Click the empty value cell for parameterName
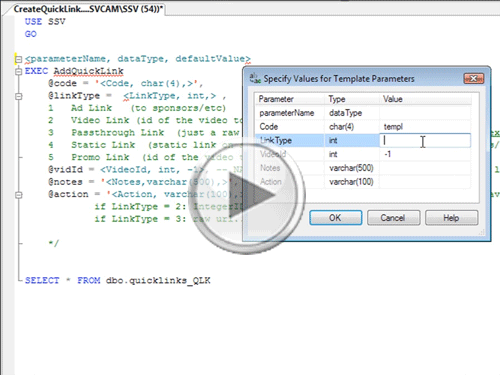Image resolution: width=500 pixels, height=375 pixels. (x=425, y=113)
